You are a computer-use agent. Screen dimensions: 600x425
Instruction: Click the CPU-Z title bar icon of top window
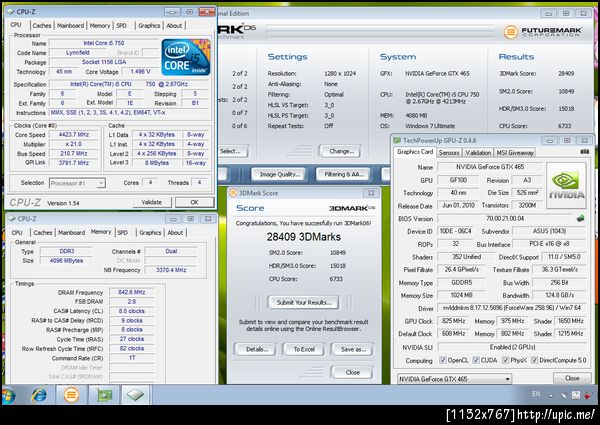click(10, 12)
